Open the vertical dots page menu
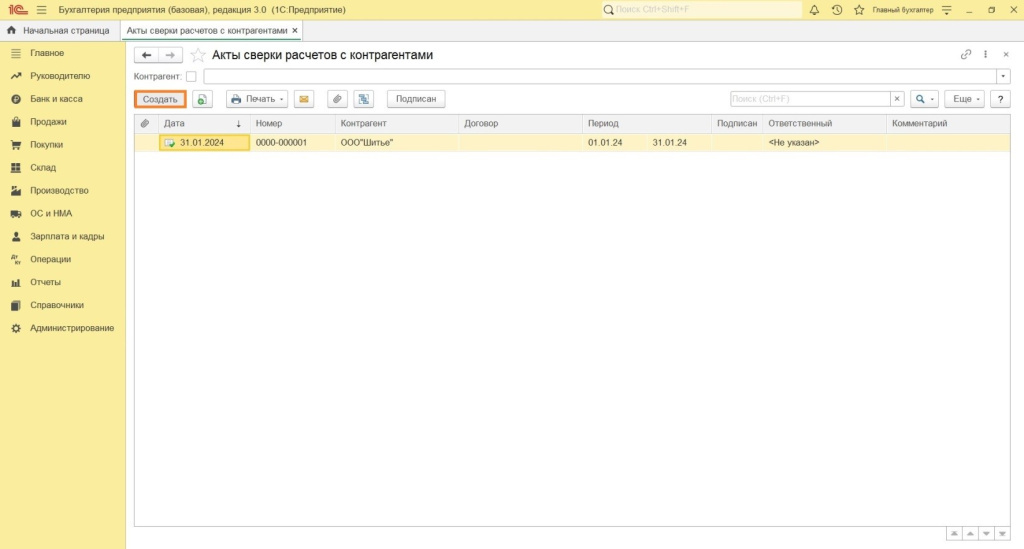 [985, 55]
